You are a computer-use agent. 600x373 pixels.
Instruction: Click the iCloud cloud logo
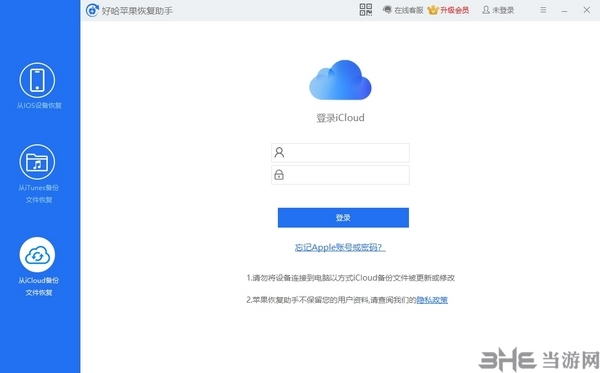coord(340,80)
